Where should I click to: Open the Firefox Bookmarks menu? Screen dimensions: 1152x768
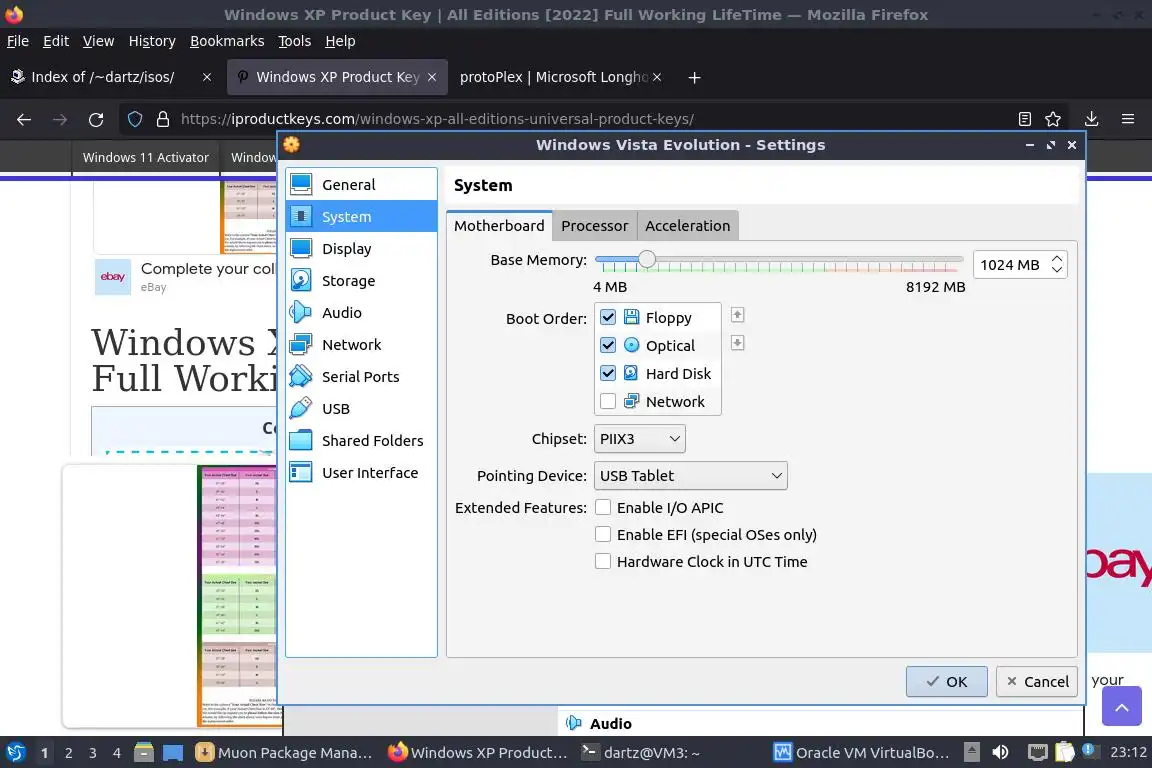[x=227, y=41]
